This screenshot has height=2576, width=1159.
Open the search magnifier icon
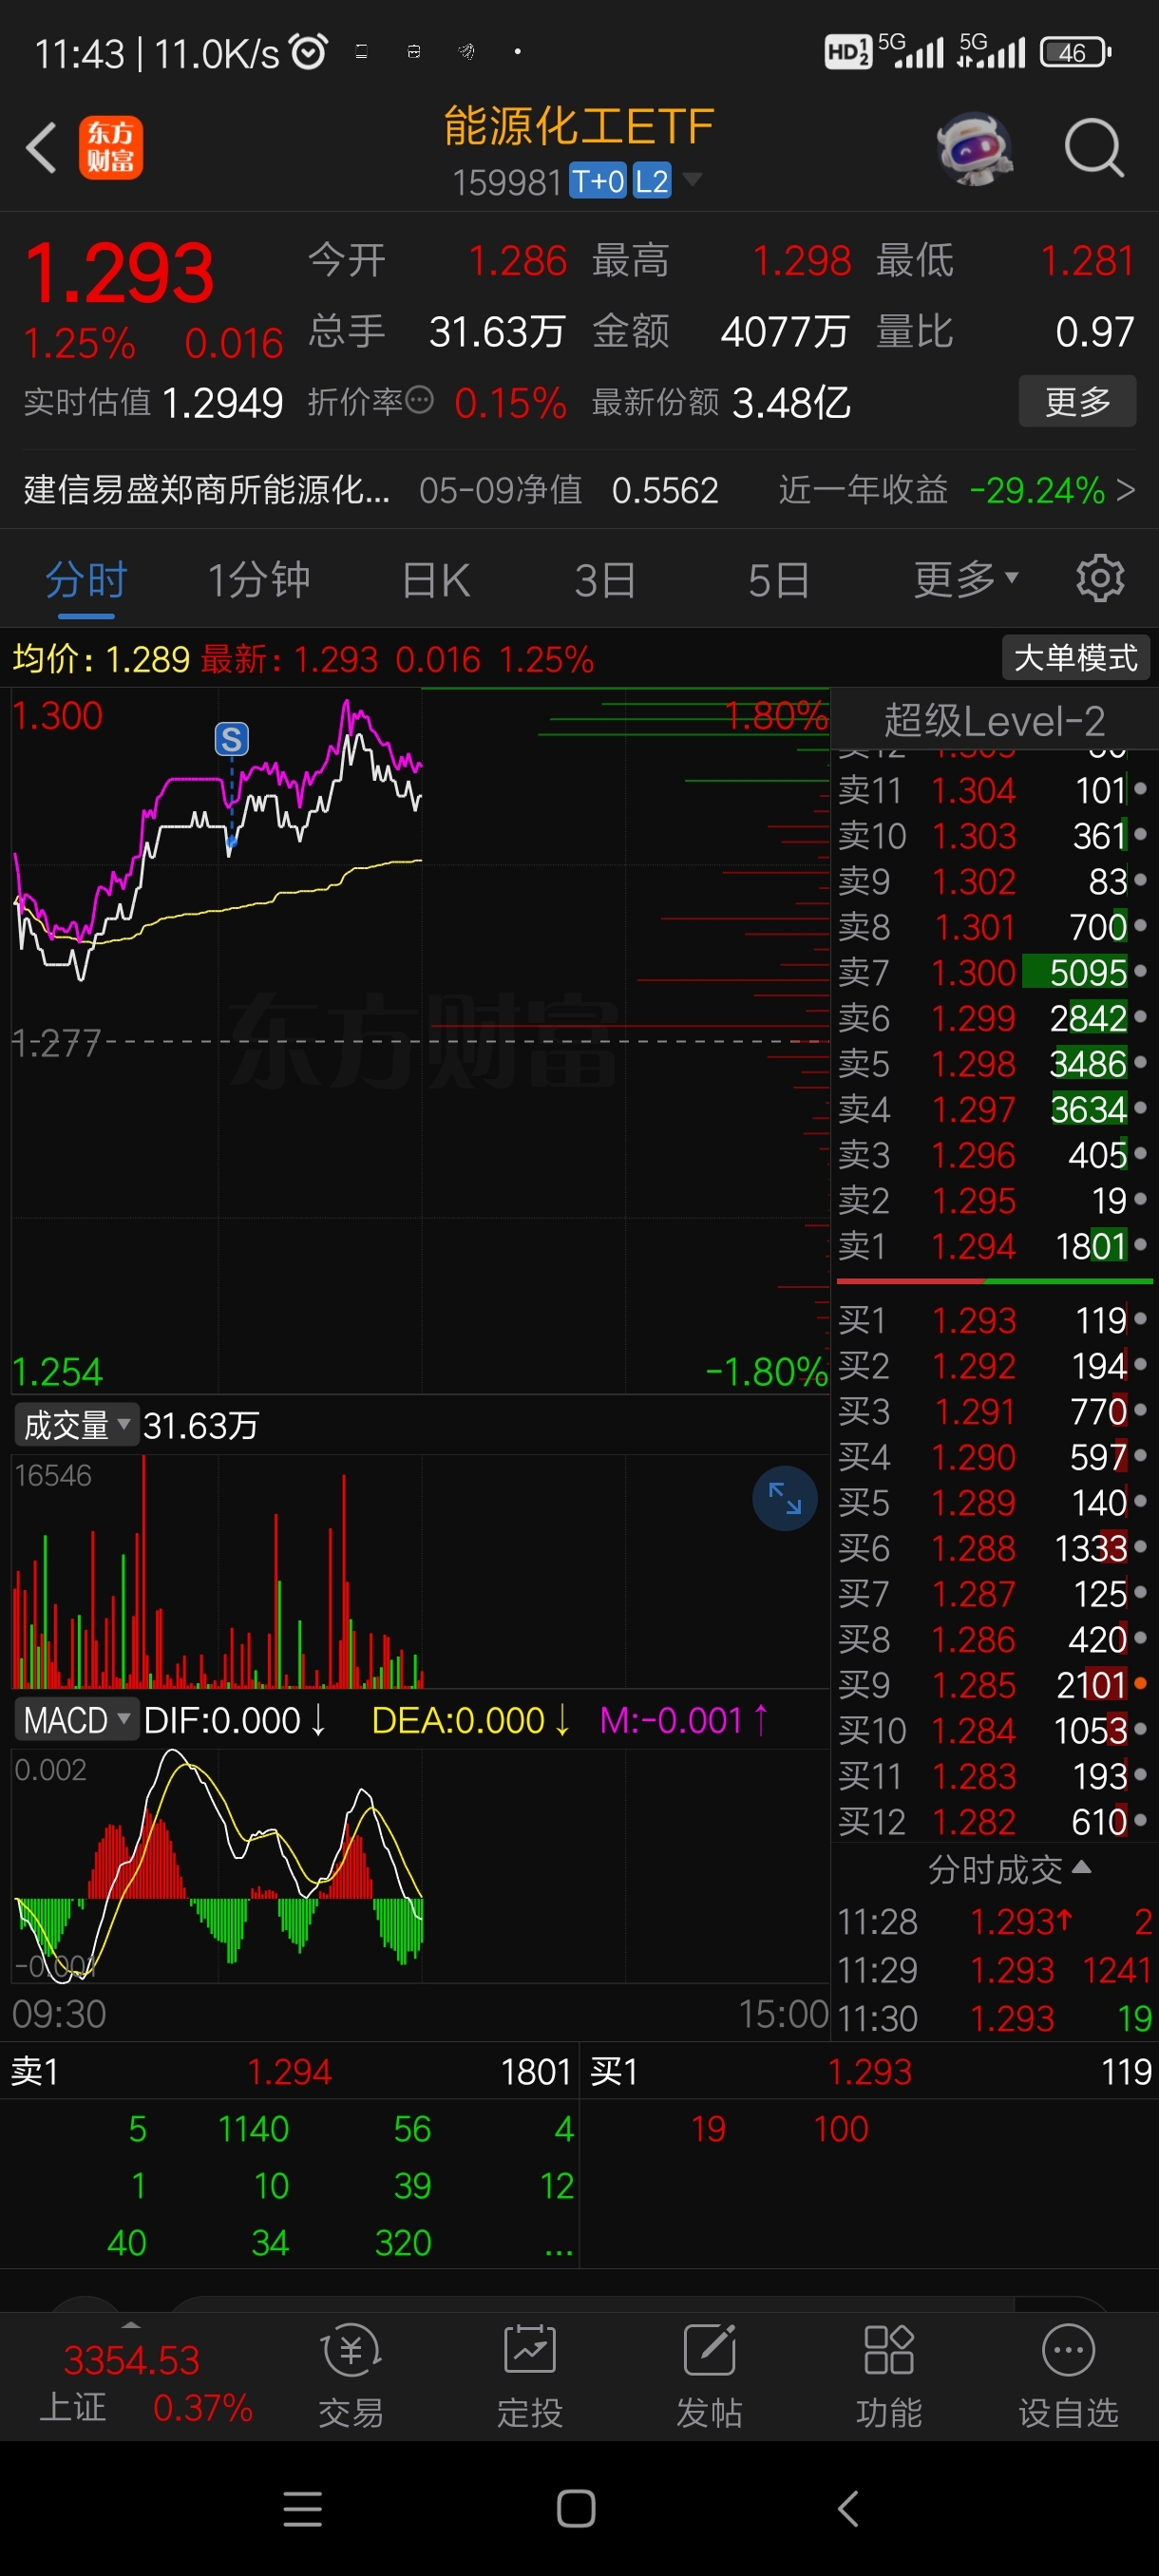click(1094, 148)
